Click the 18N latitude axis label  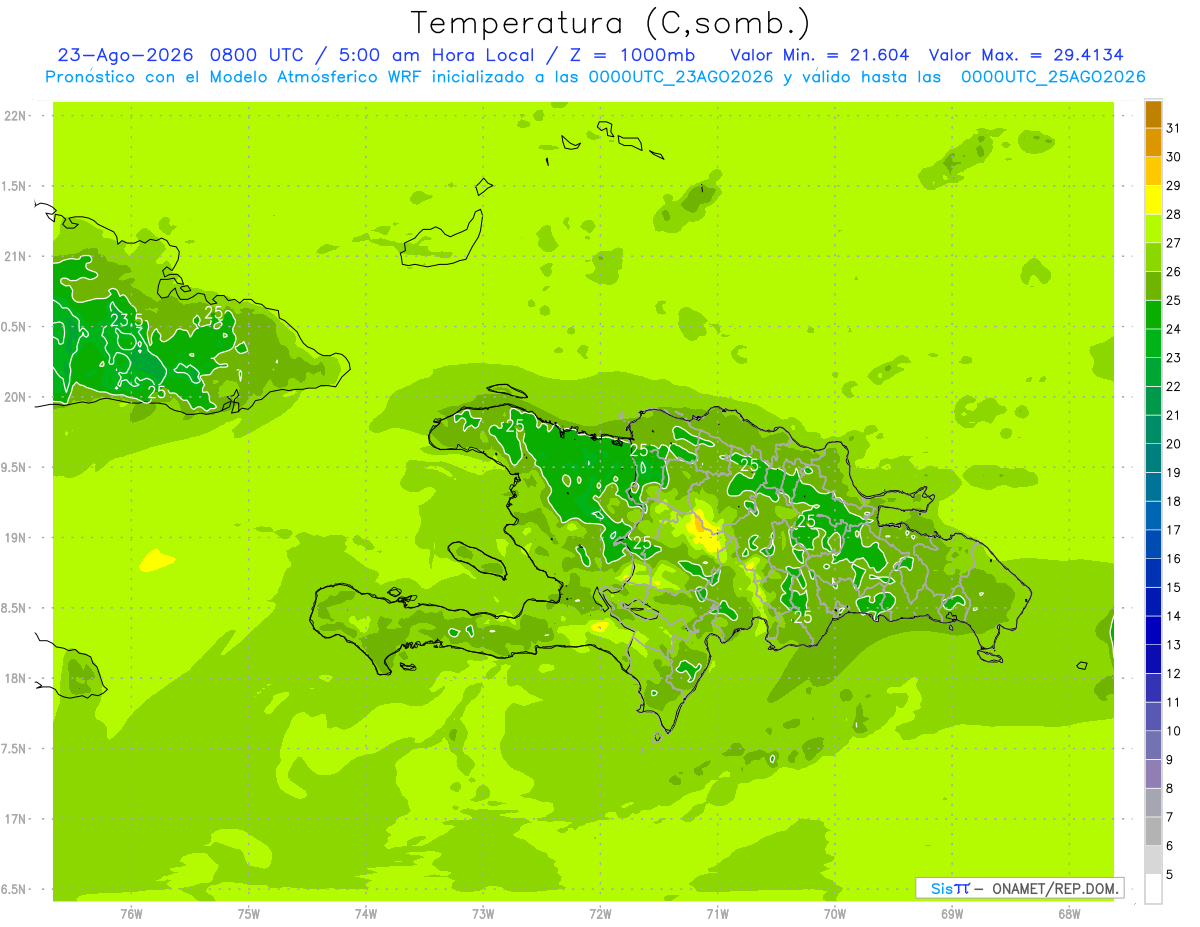[16, 678]
